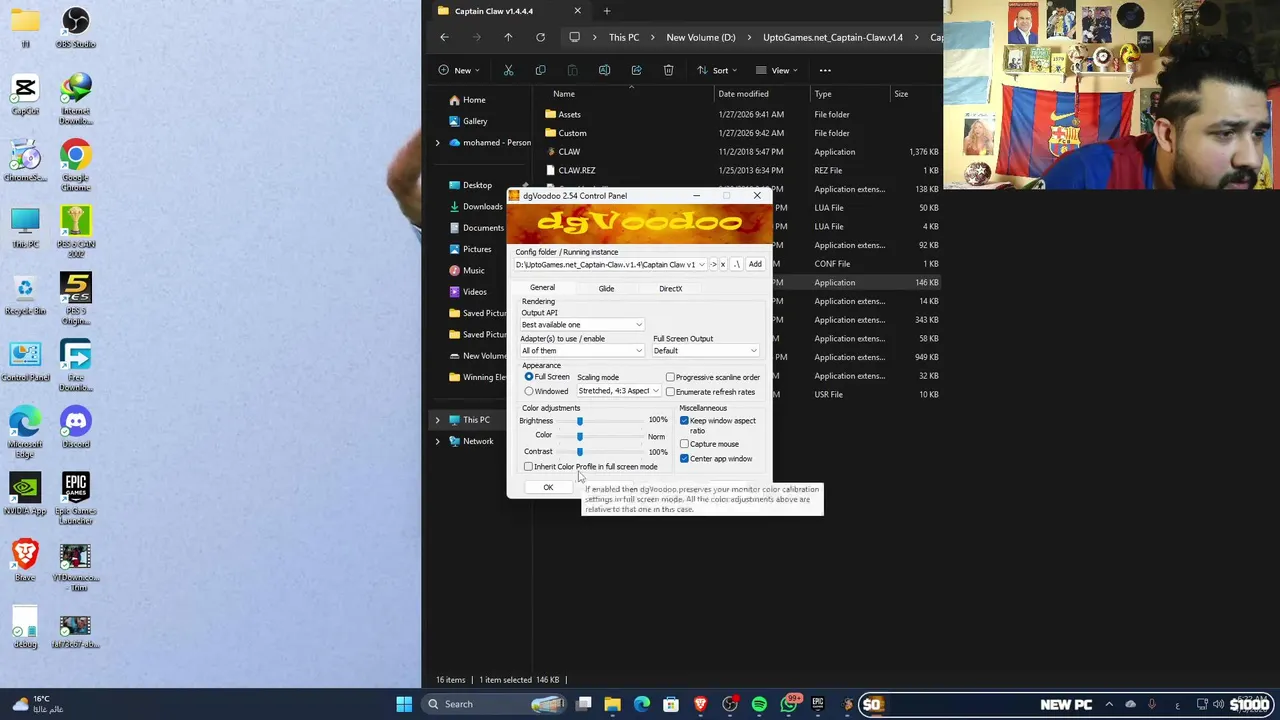The width and height of the screenshot is (1280, 720).
Task: Open the Epic Games Launcher desktop shortcut
Action: [x=76, y=497]
